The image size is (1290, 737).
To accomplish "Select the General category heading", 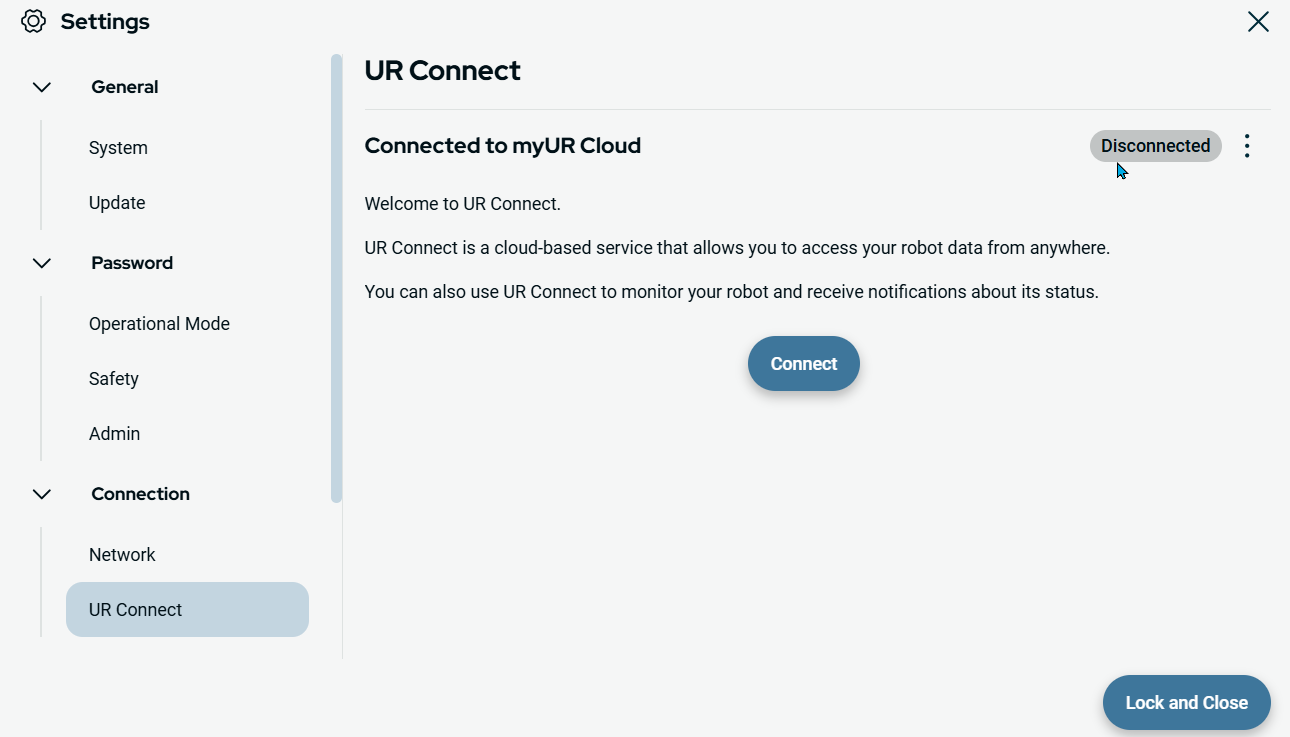I will [125, 88].
